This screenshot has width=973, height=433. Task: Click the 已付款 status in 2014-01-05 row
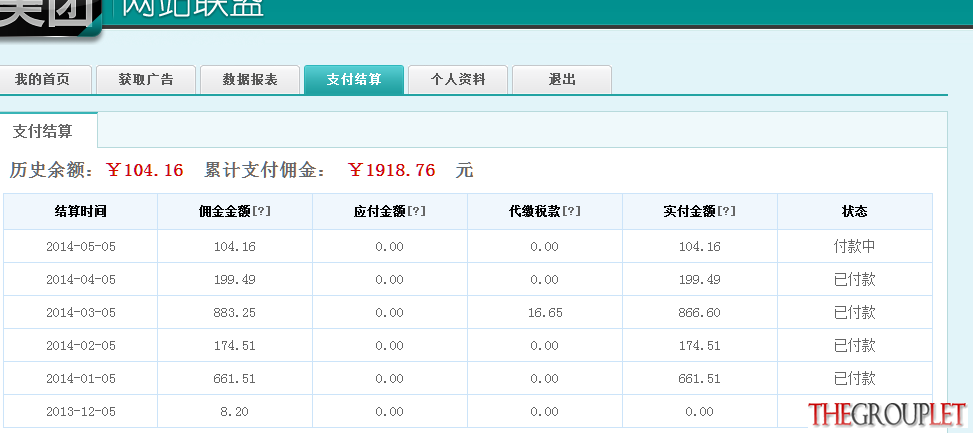pos(854,378)
